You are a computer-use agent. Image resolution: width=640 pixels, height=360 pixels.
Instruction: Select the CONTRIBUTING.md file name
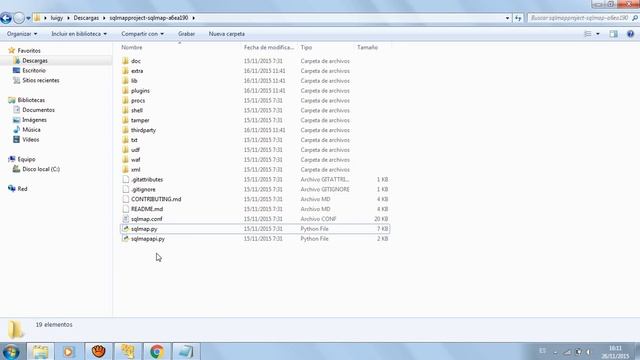pos(156,199)
